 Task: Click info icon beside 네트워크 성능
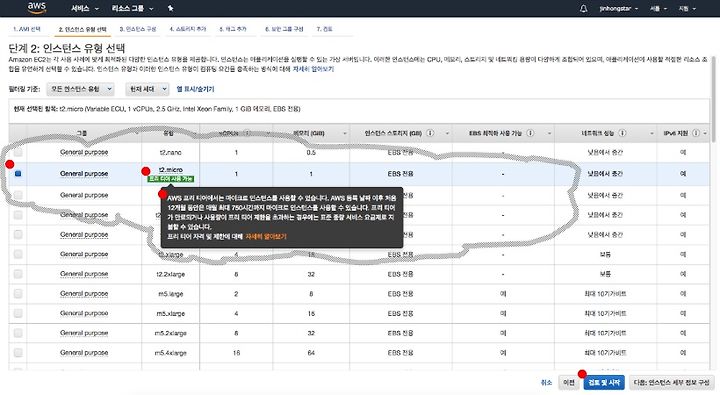pyautogui.click(x=622, y=133)
